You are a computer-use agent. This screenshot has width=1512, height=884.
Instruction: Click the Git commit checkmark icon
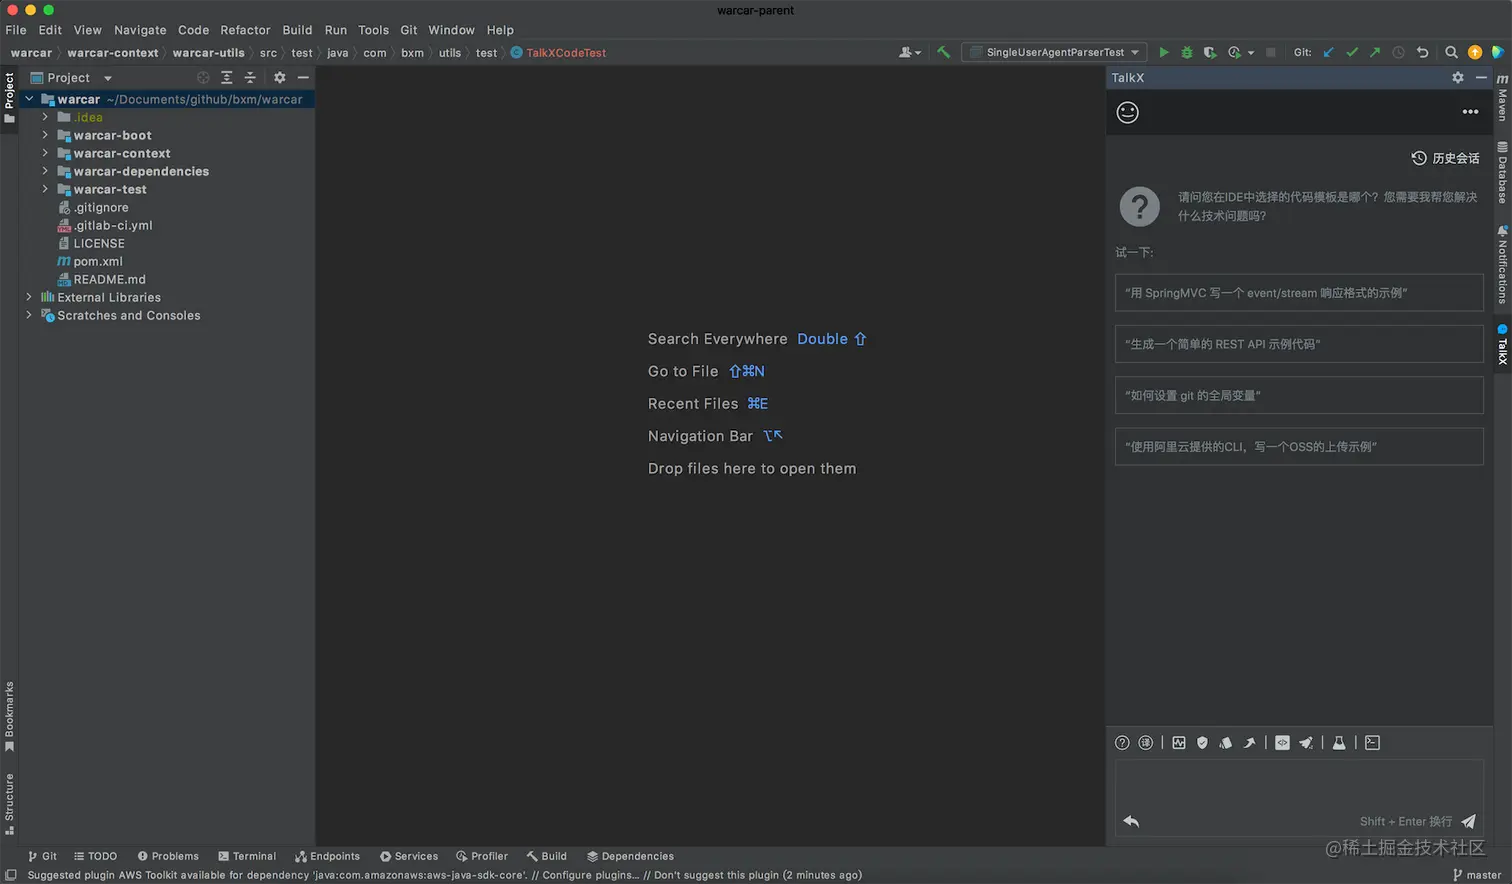click(x=1352, y=52)
